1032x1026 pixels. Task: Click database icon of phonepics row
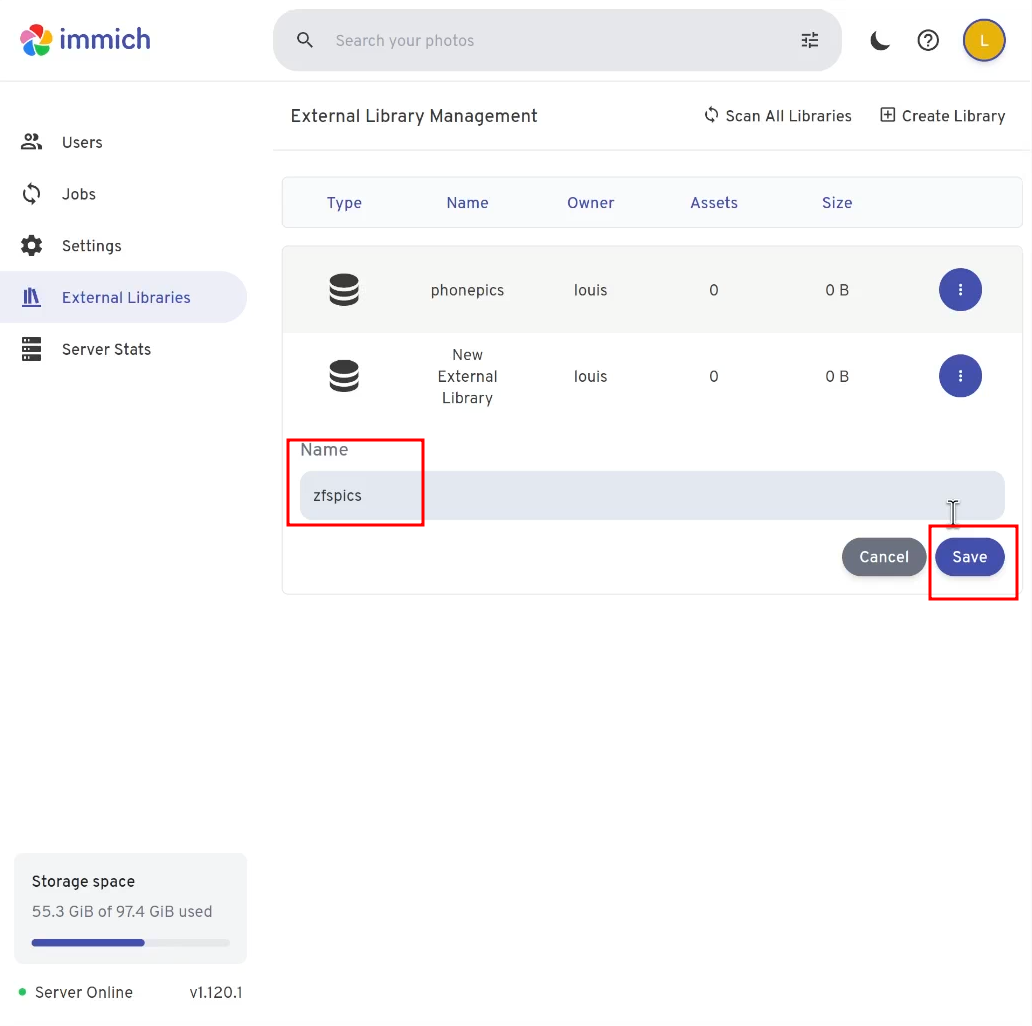coord(344,290)
